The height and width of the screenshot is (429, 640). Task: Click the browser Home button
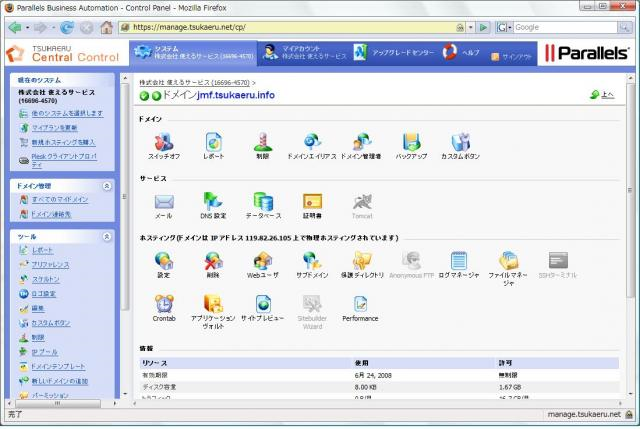pos(107,27)
